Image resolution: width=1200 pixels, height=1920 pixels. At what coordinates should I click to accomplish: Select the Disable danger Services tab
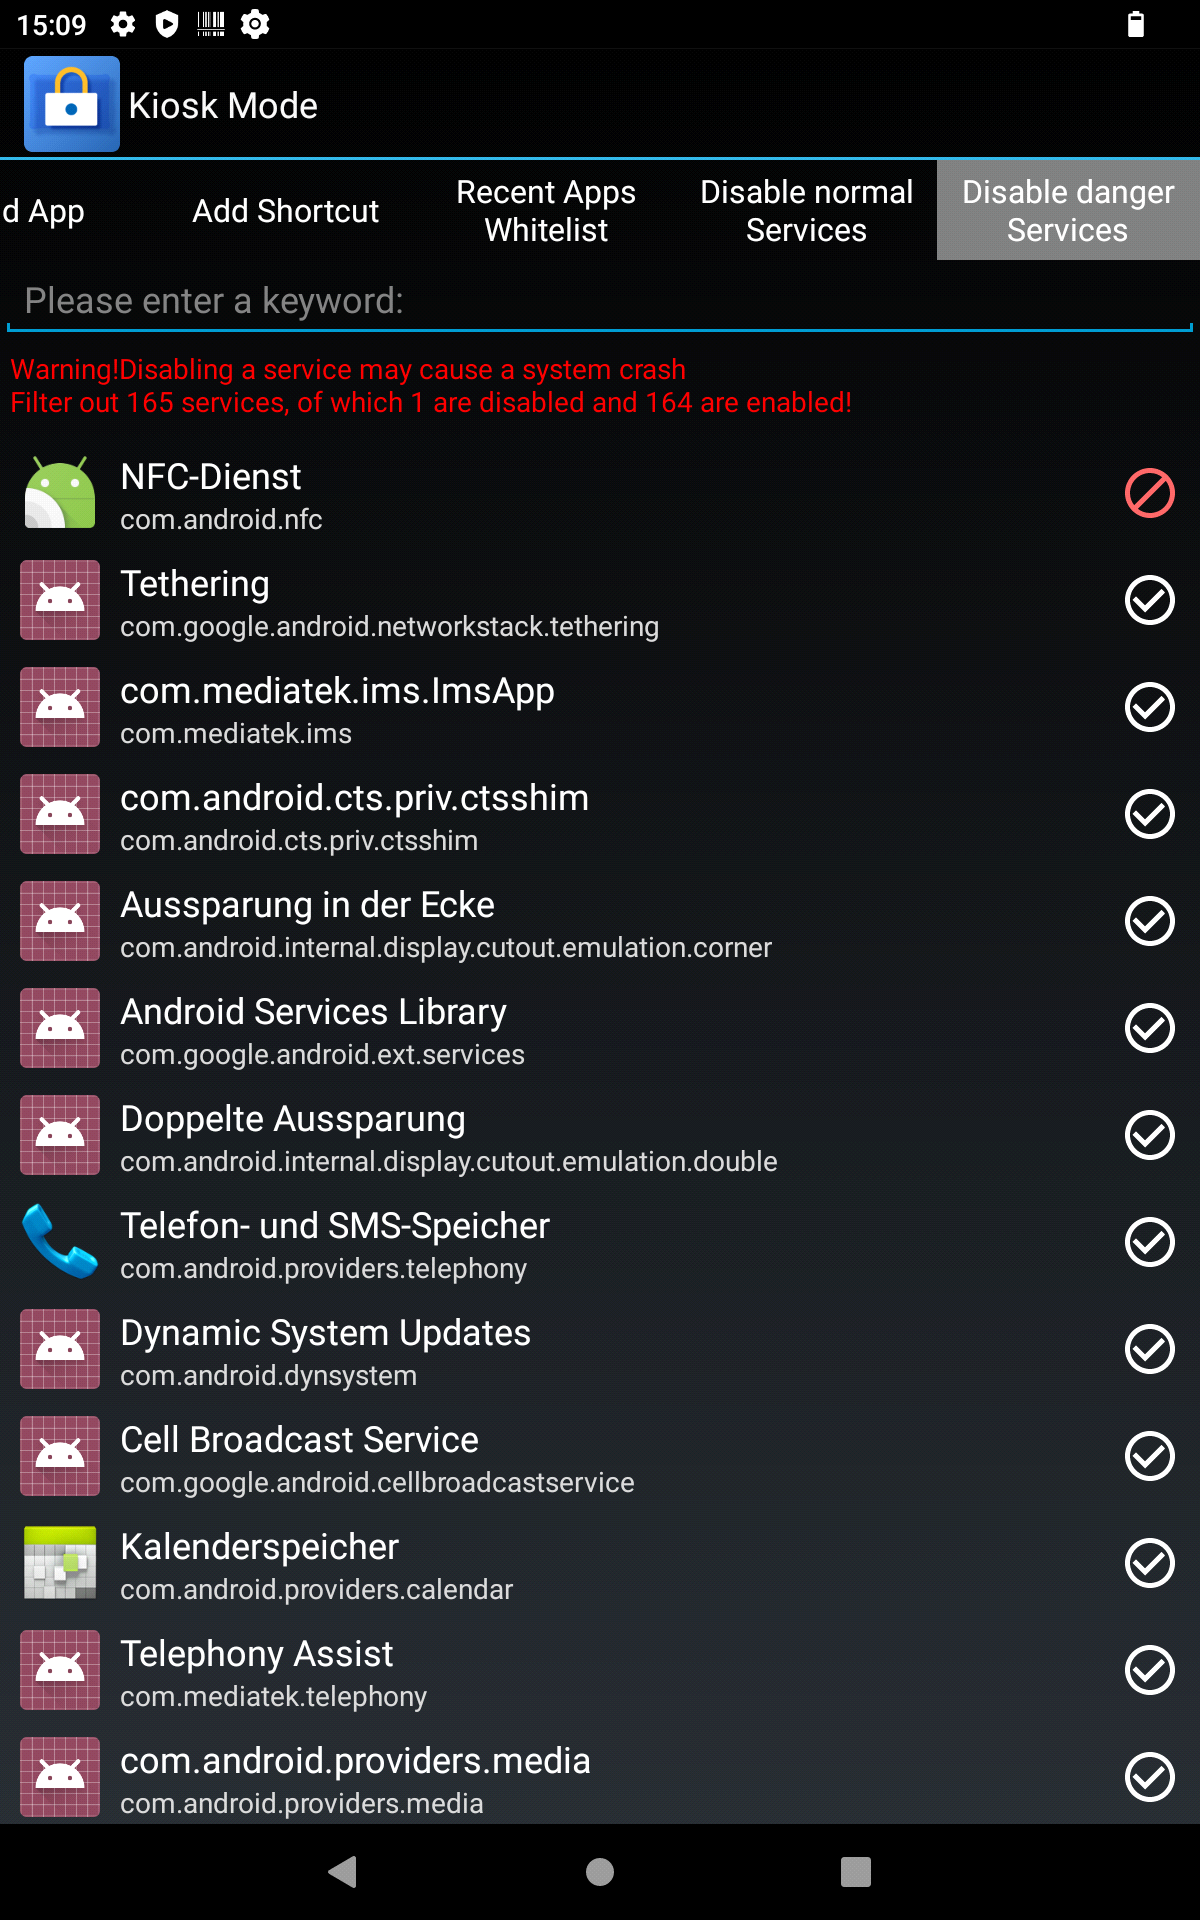coord(1067,211)
